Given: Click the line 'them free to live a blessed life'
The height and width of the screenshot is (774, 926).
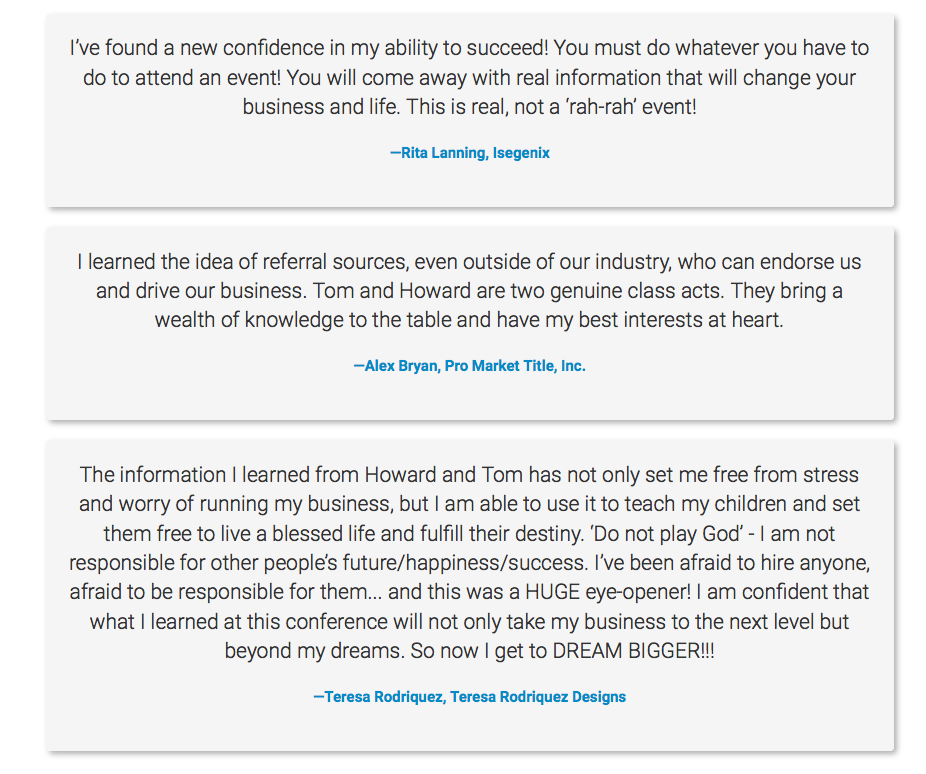Looking at the screenshot, I should pyautogui.click(x=469, y=534).
